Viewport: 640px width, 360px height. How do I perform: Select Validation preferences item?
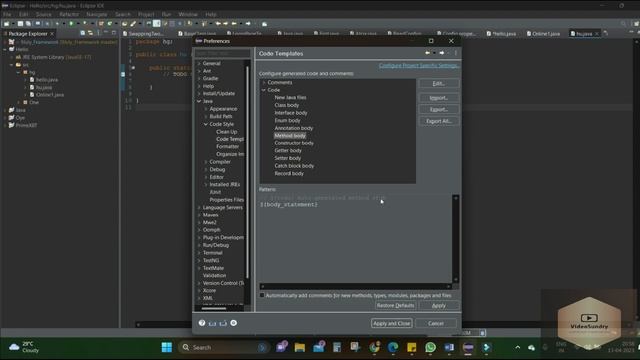pyautogui.click(x=214, y=276)
